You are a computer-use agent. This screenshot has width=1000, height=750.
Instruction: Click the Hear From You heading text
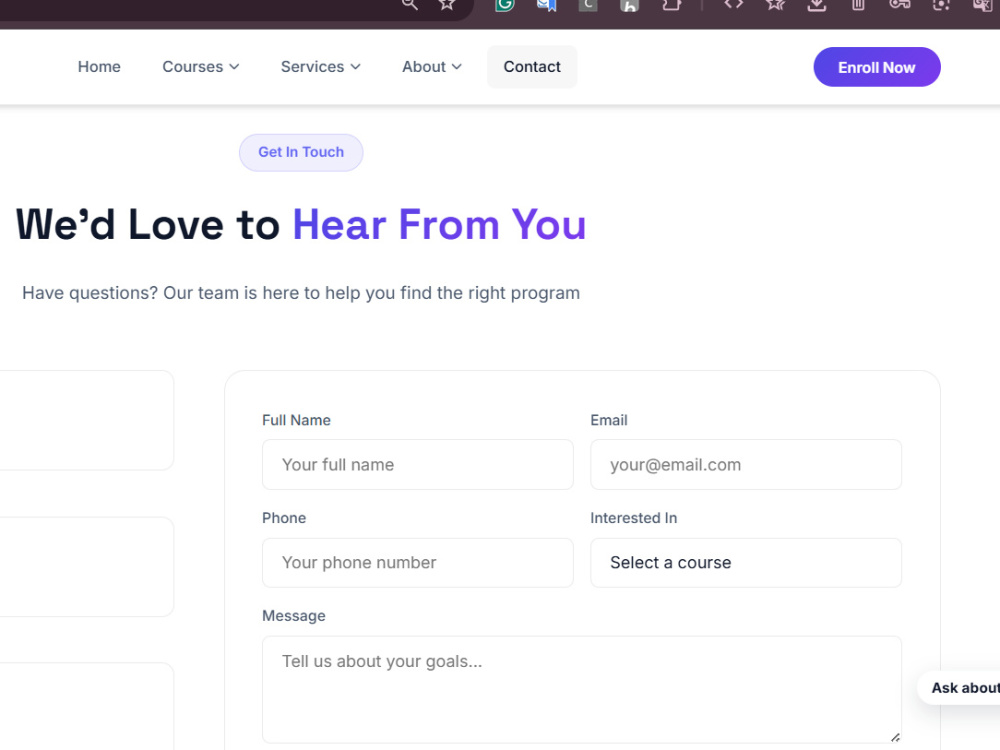click(x=439, y=224)
